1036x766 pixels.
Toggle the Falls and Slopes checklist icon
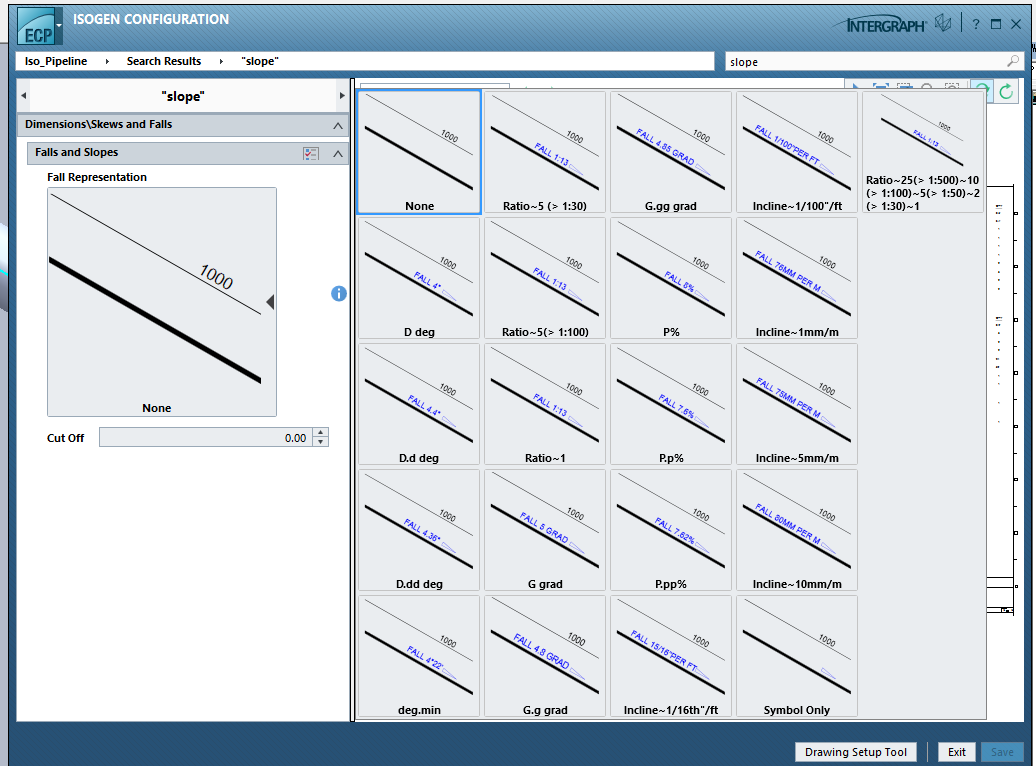(x=311, y=153)
